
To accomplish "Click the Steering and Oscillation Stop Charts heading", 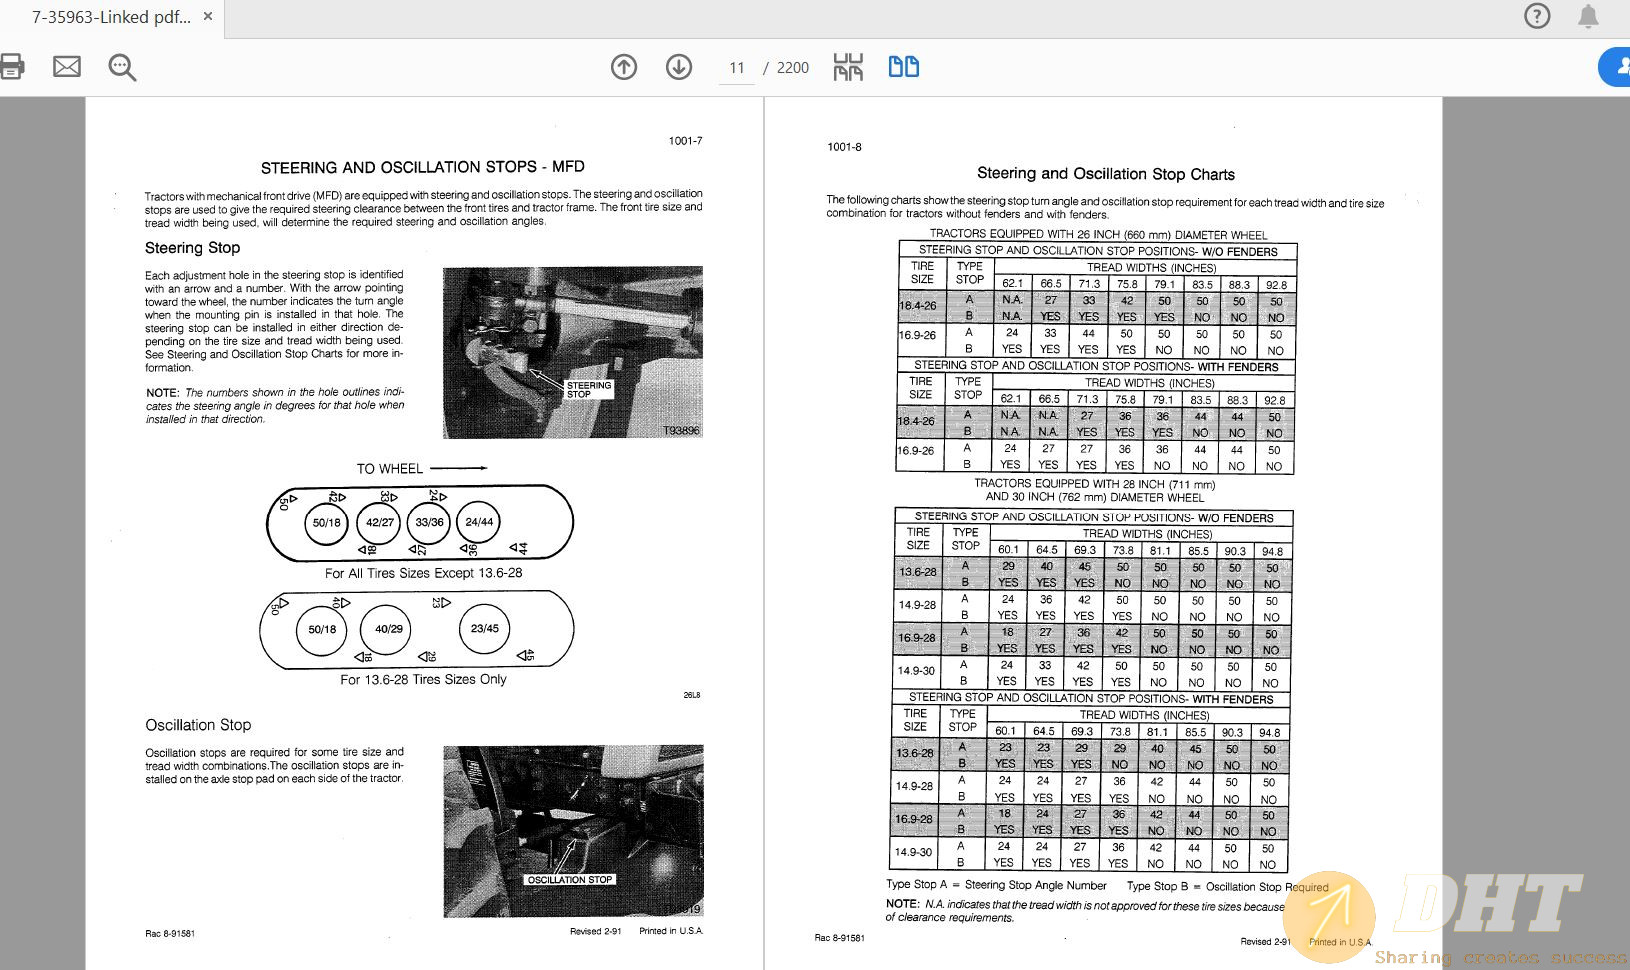I will (x=1105, y=174).
